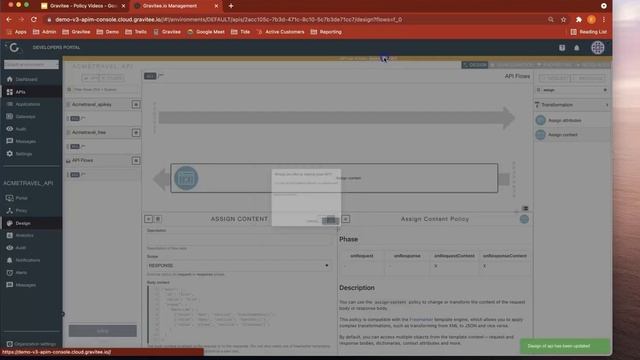Image resolution: width=640 pixels, height=360 pixels.
Task: Open Google Meet bookmark
Action: click(206, 32)
